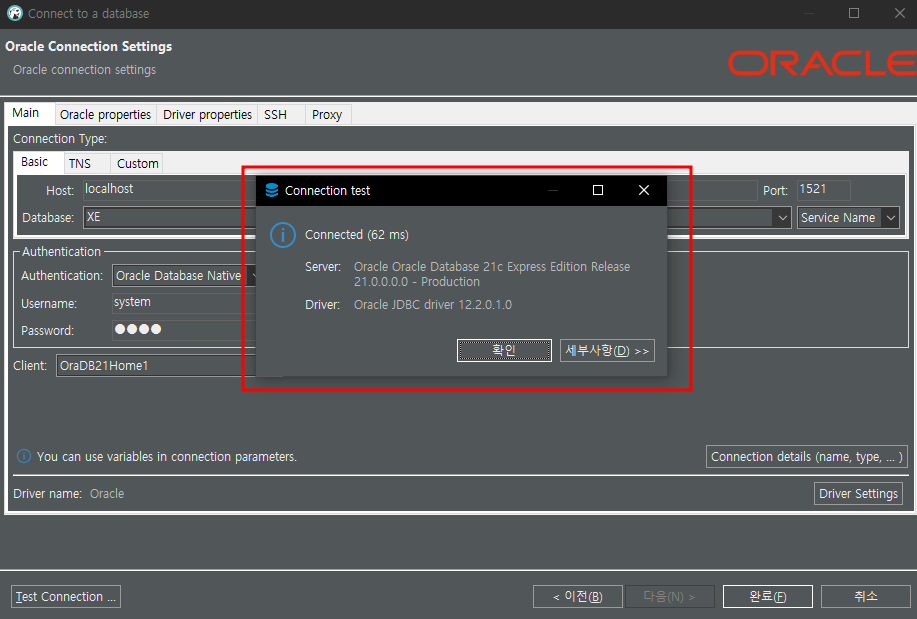917x619 pixels.
Task: Click the 확인 button in Connection test
Action: coord(504,350)
